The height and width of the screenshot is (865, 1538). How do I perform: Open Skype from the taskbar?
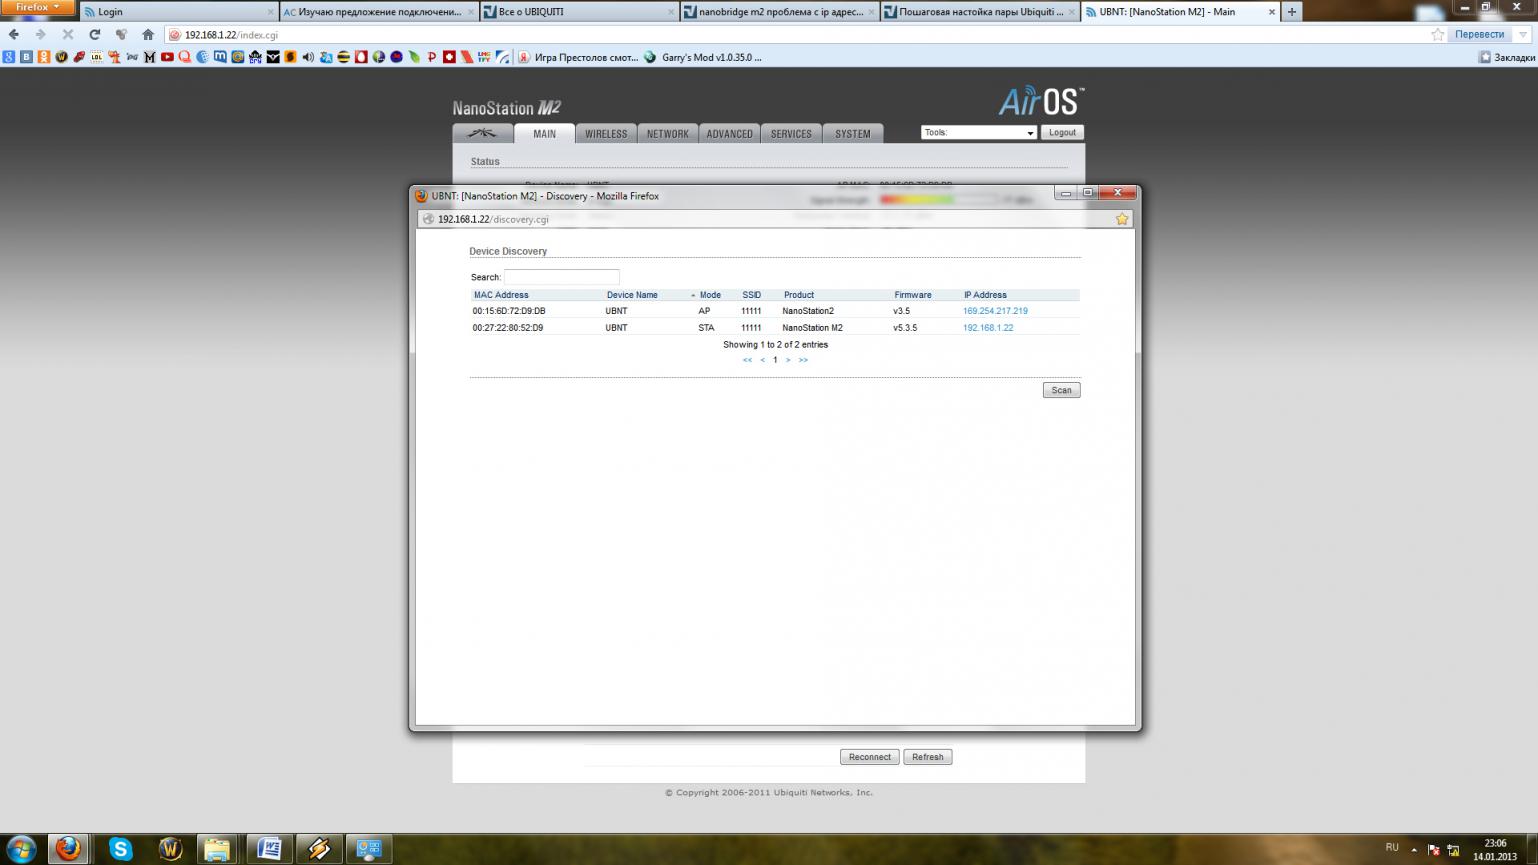[x=121, y=849]
